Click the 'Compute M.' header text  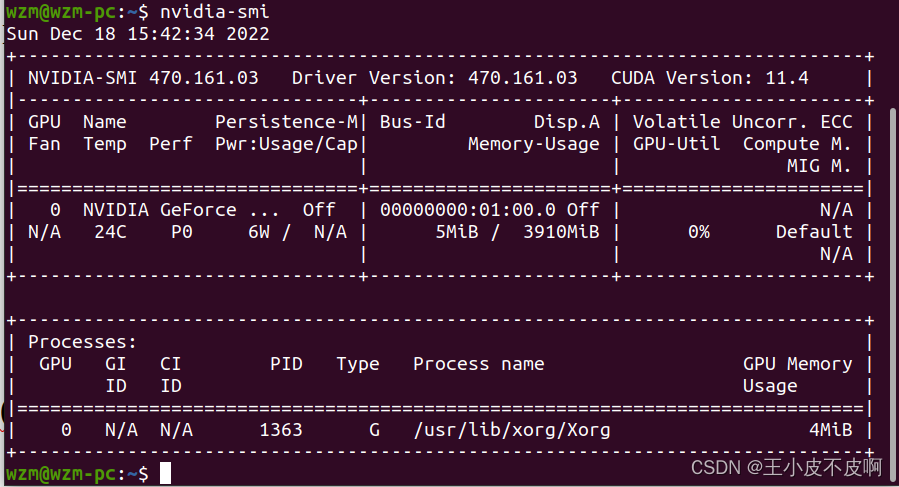[x=797, y=144]
